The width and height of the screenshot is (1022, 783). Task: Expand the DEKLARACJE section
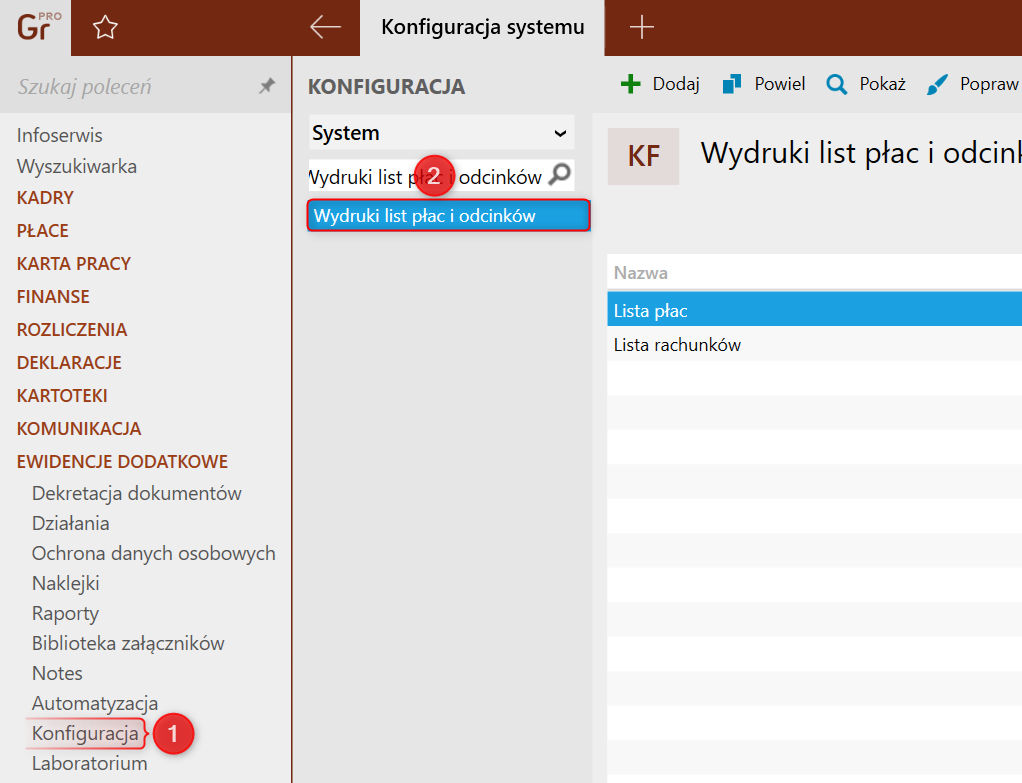(x=69, y=362)
